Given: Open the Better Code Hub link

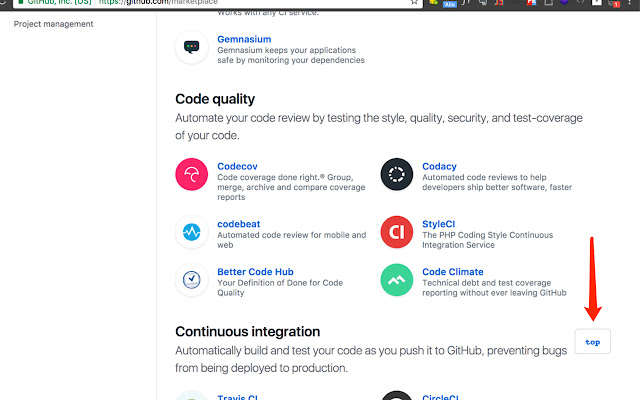Looking at the screenshot, I should click(x=255, y=272).
